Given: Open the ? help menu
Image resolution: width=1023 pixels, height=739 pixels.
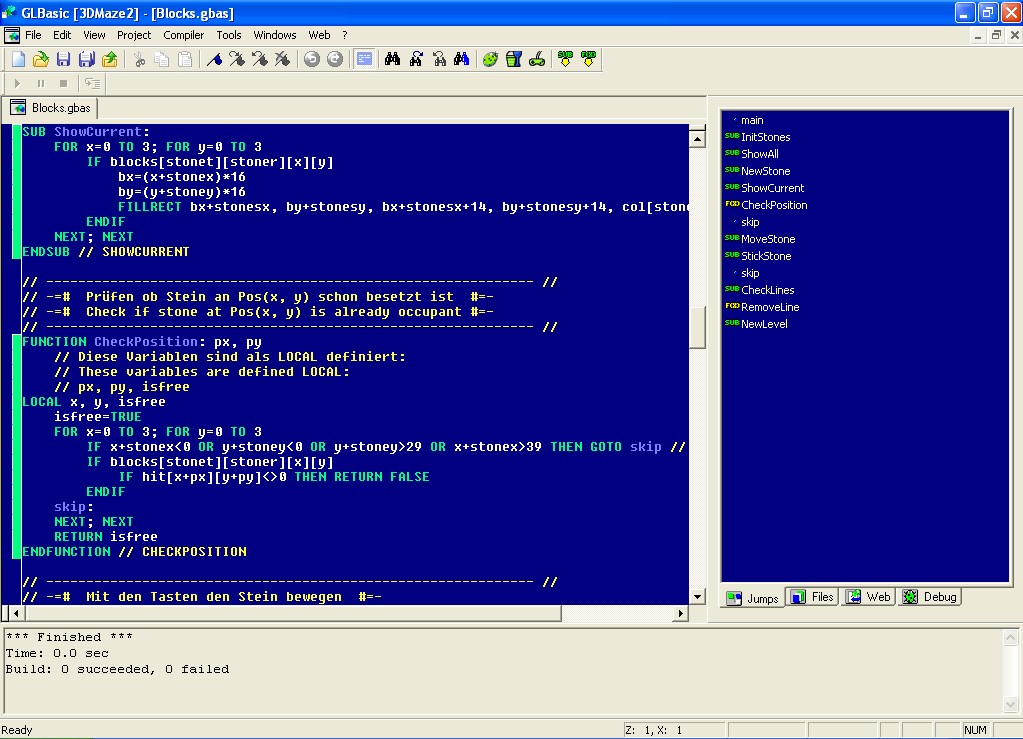Looking at the screenshot, I should click(344, 35).
